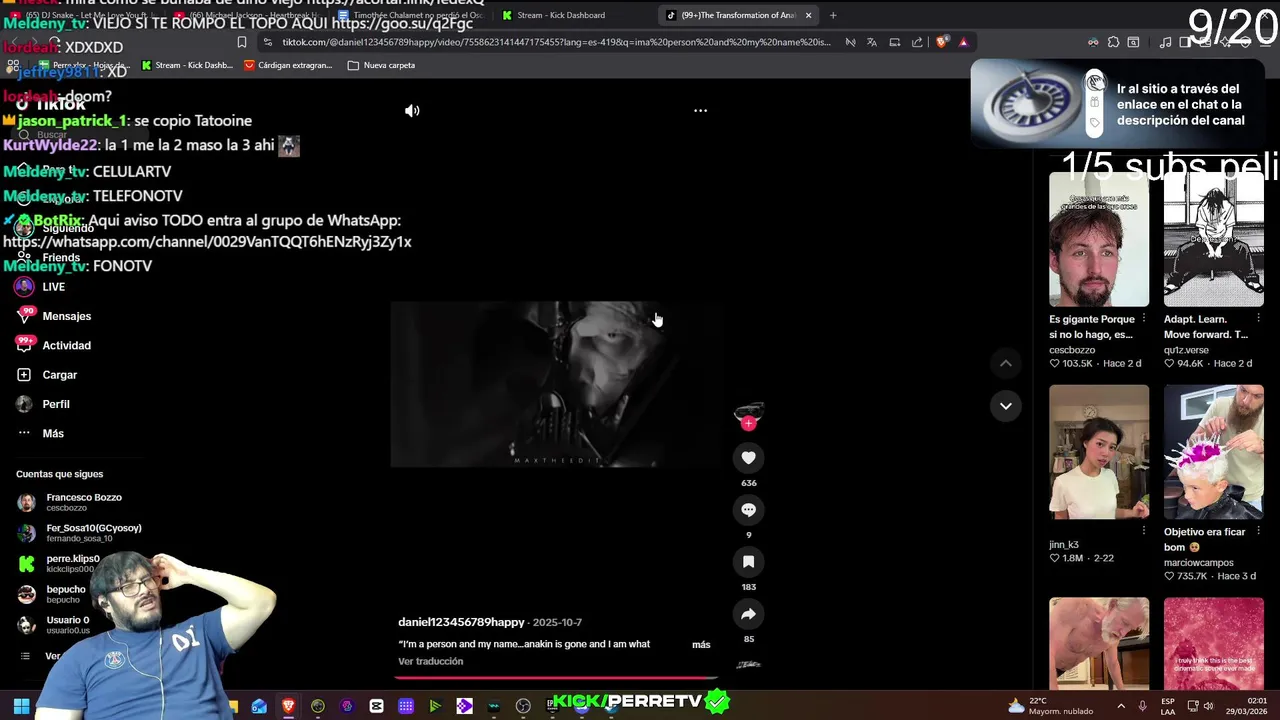The image size is (1280, 720).
Task: Click the Brave Rewards triangle icon
Action: (963, 42)
